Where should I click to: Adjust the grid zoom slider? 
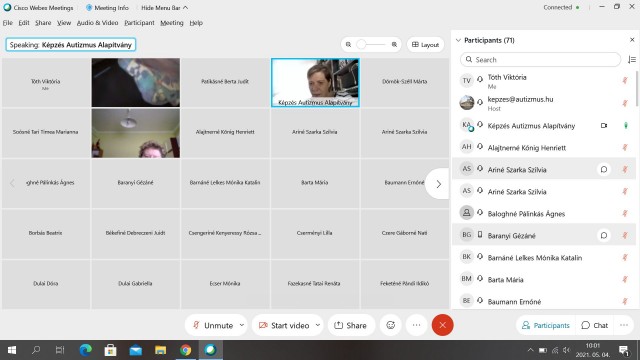[361, 44]
